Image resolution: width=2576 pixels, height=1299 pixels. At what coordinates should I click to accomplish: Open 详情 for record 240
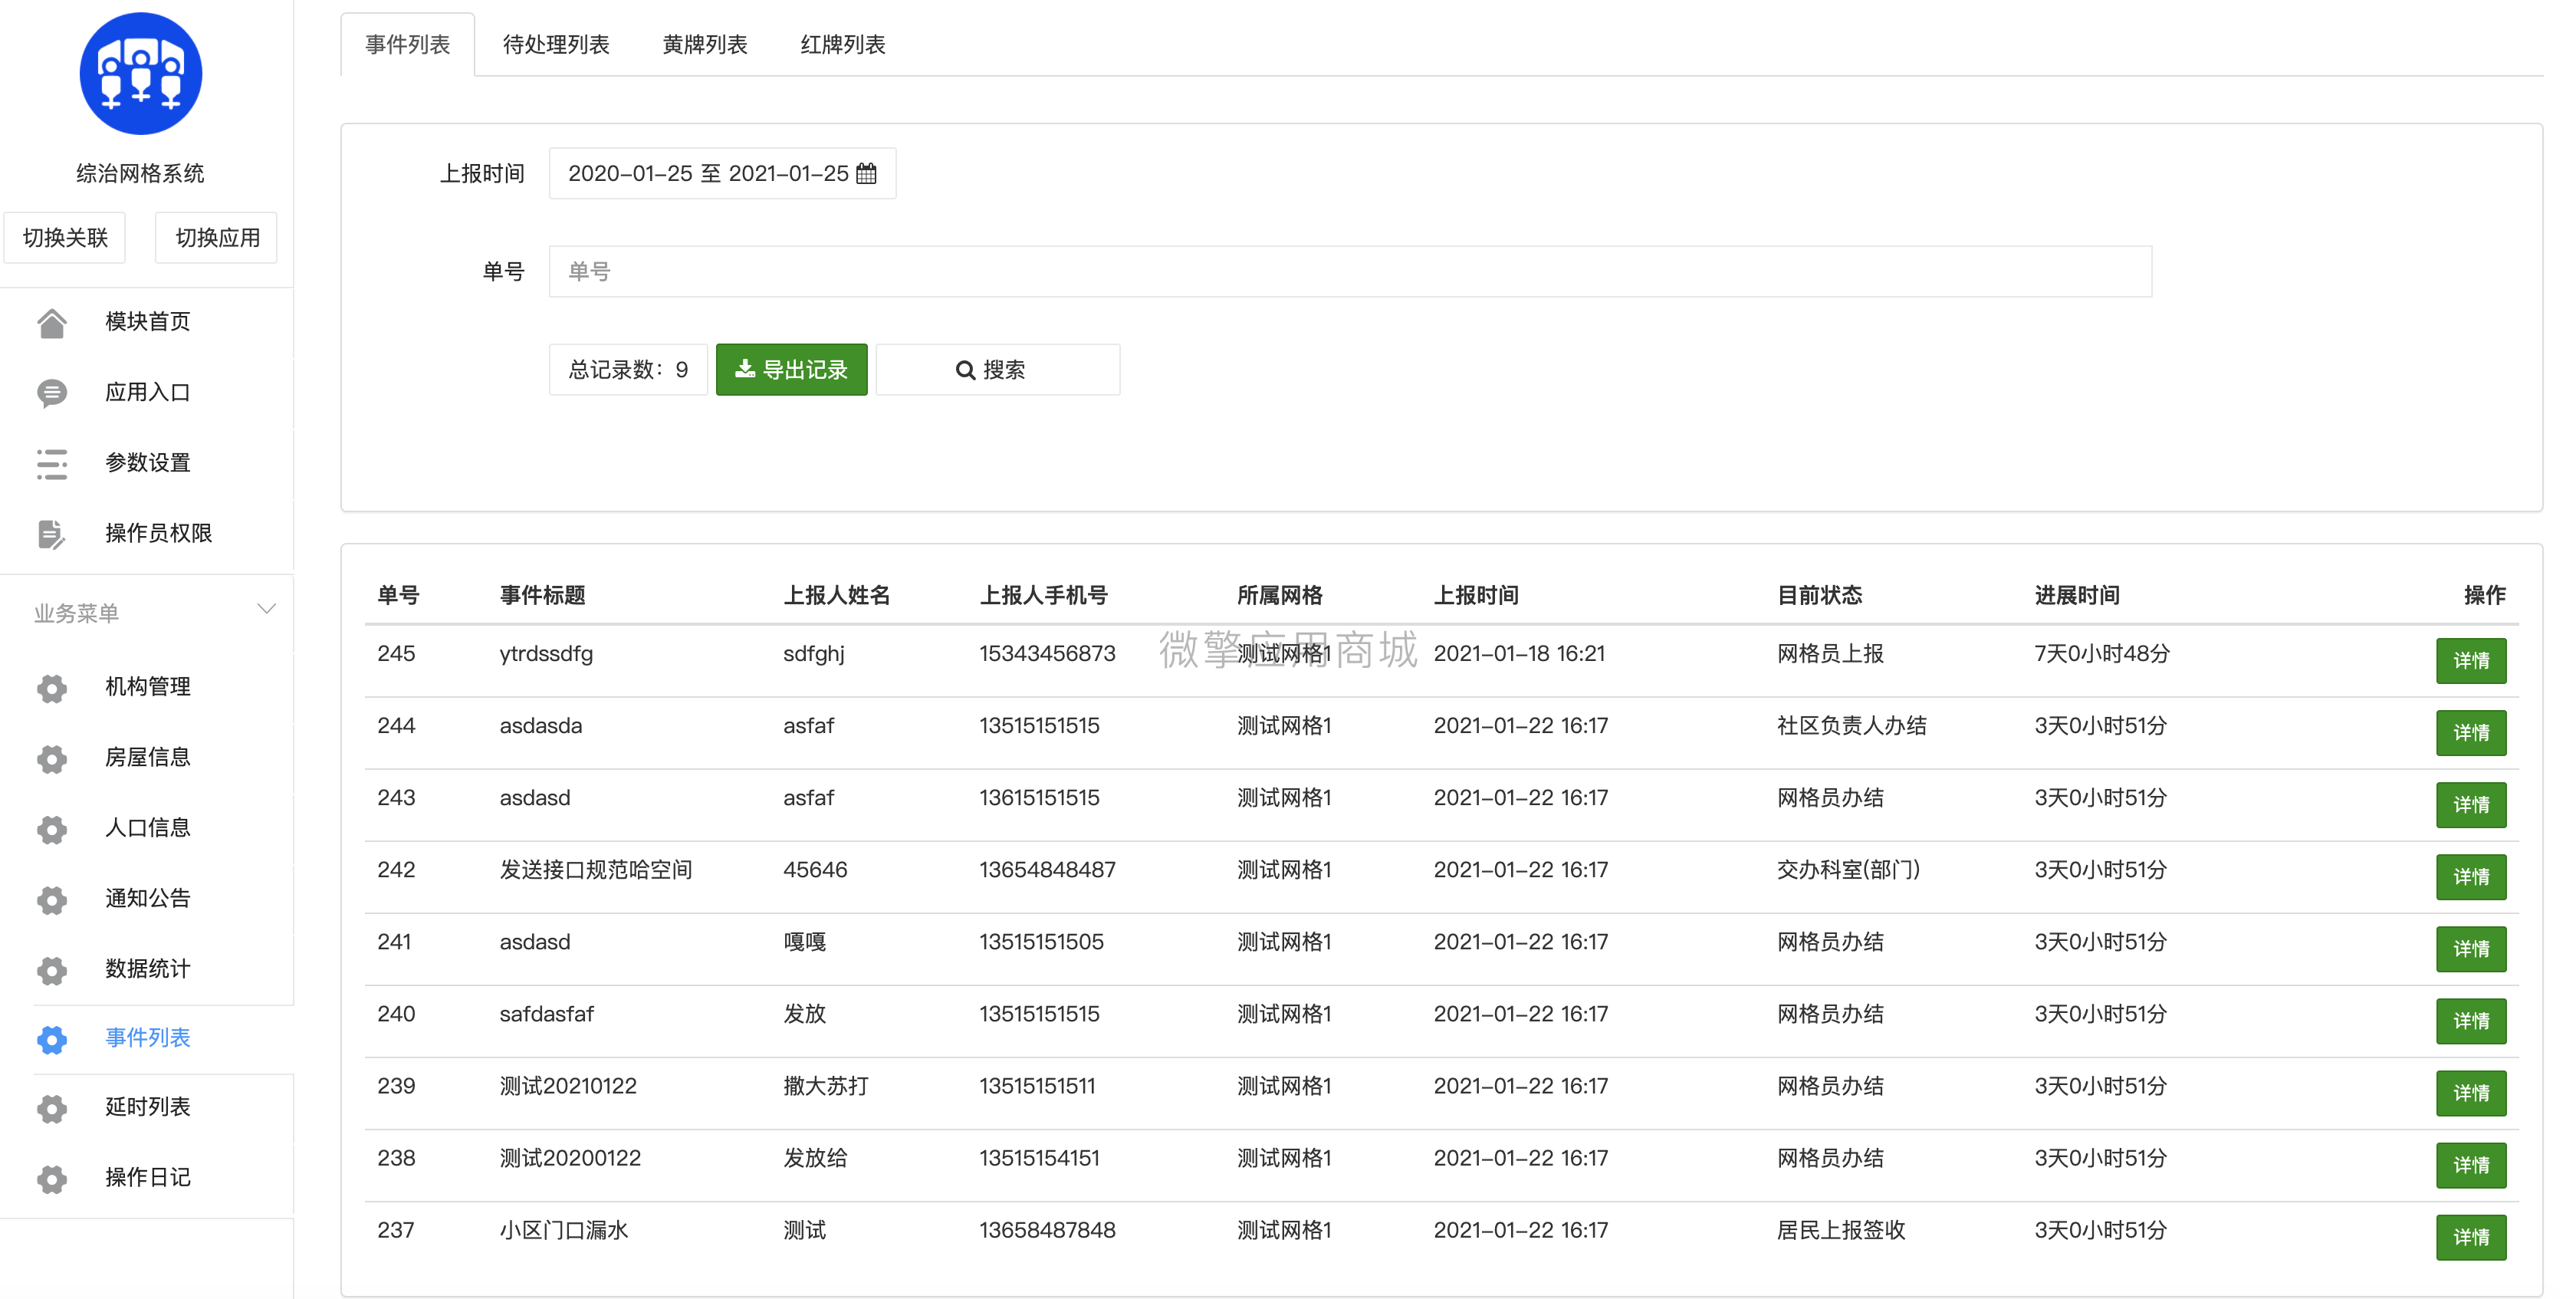tap(2471, 1020)
